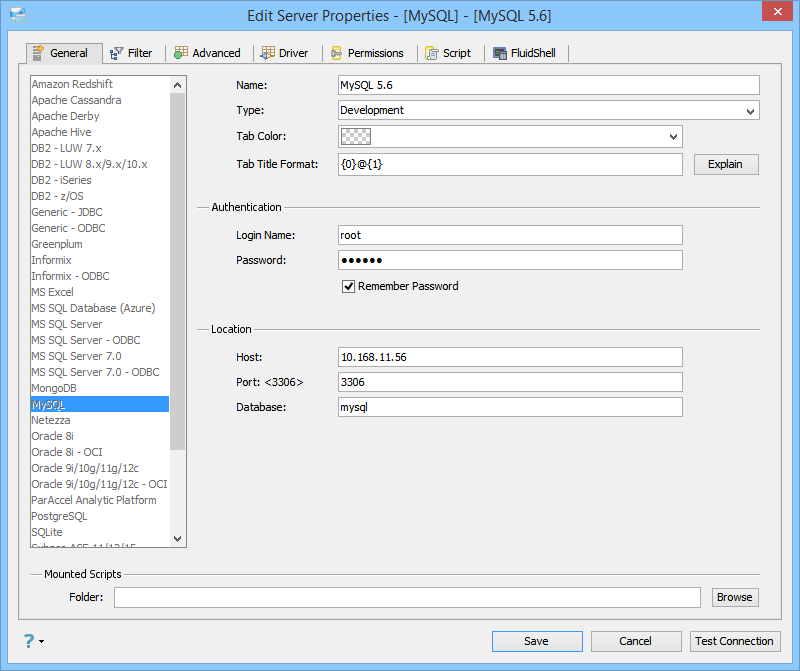Click the transparent Tab Color swatch
Image resolution: width=800 pixels, height=671 pixels.
[356, 137]
